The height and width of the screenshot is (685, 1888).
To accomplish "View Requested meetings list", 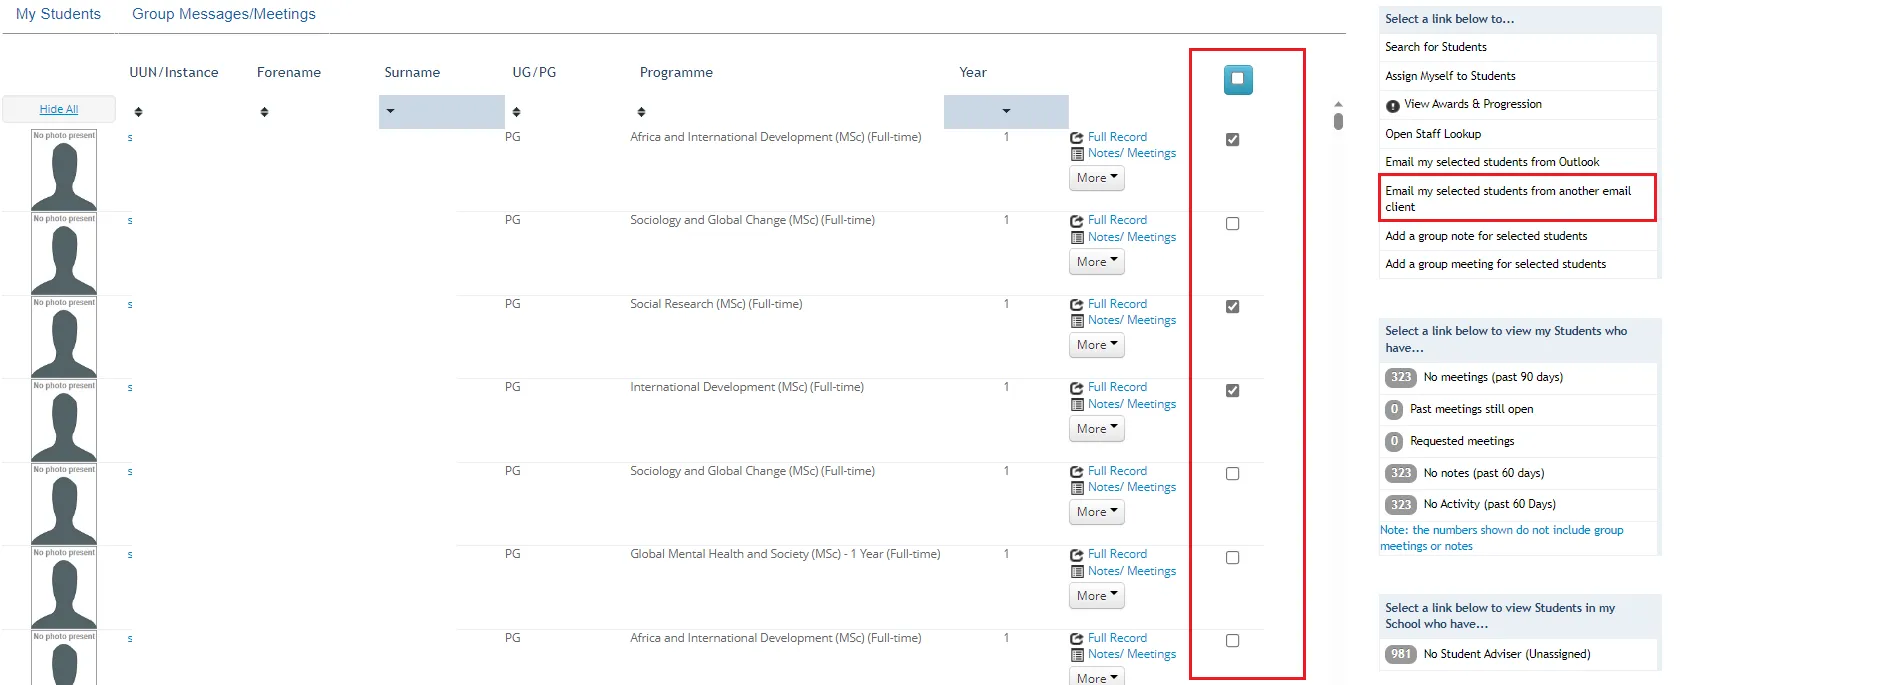I will (x=1462, y=441).
